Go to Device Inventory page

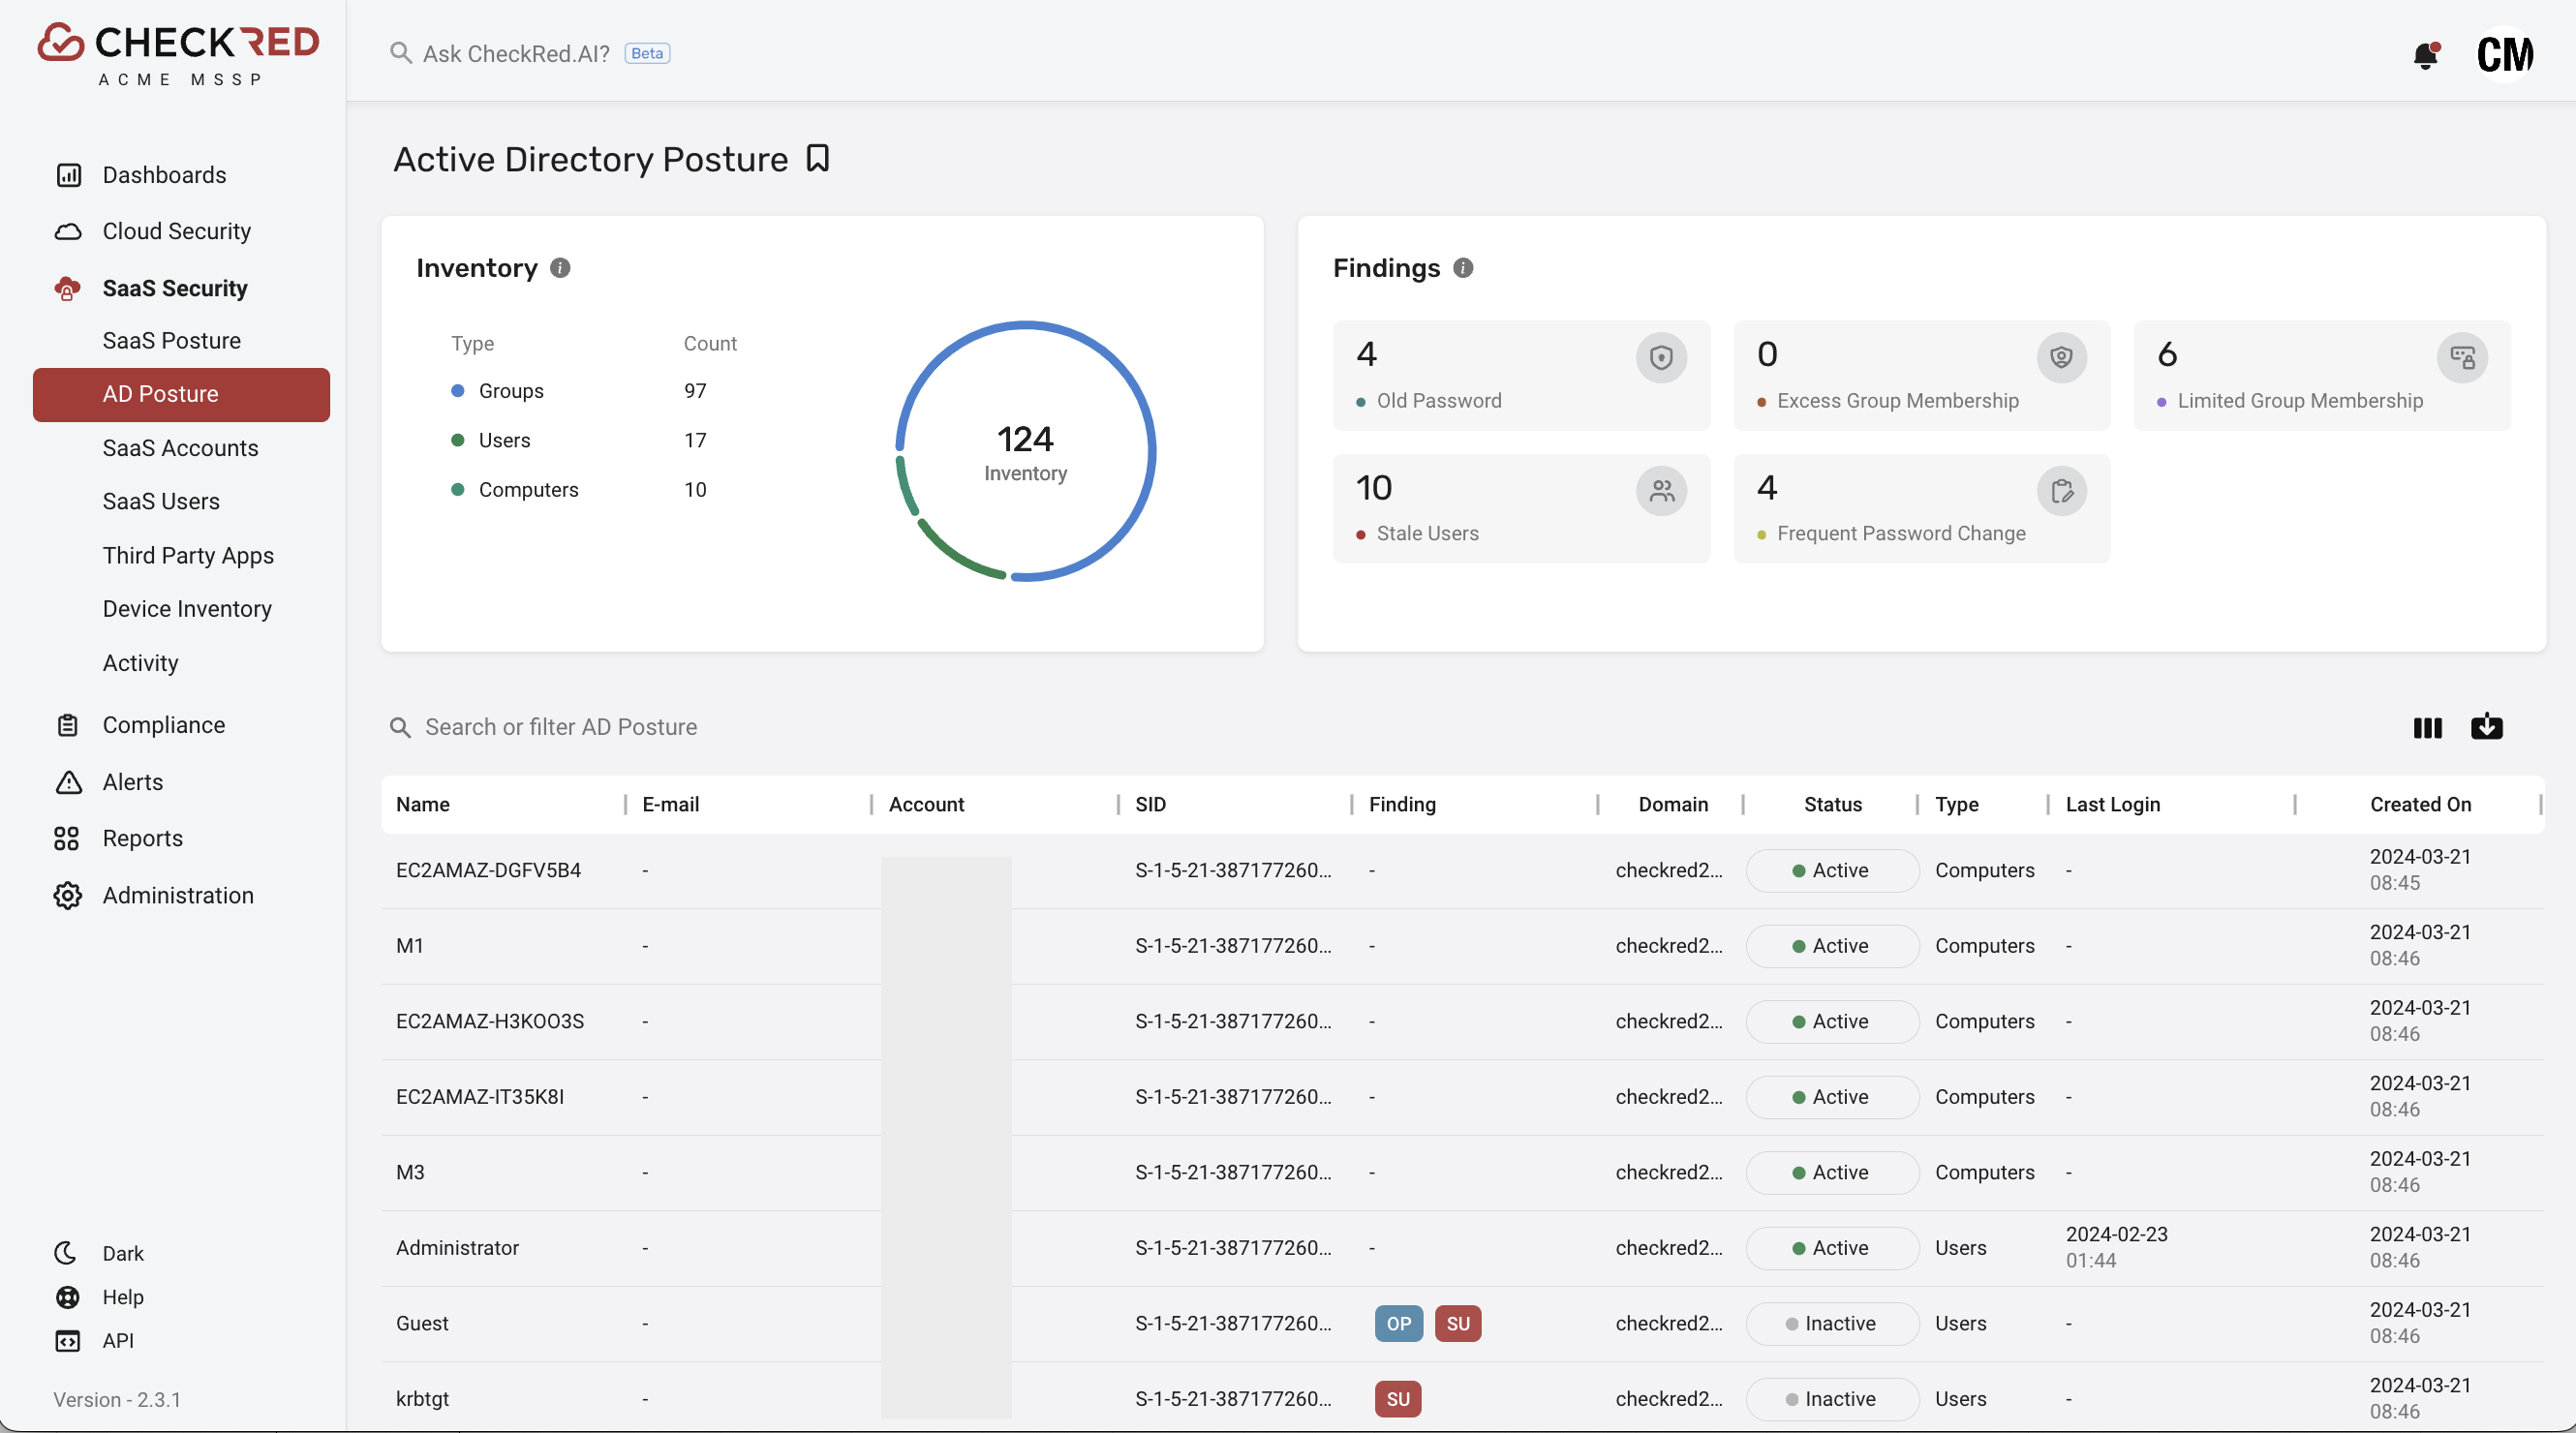click(186, 609)
